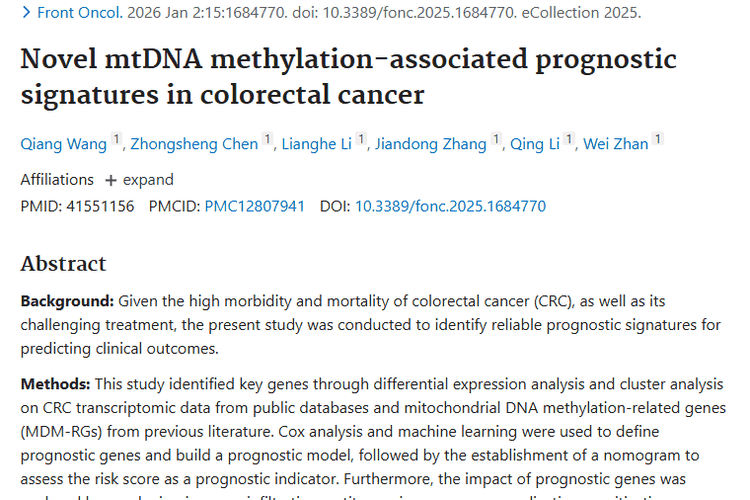Click affiliation superscript after Qiang Wang

tap(117, 140)
